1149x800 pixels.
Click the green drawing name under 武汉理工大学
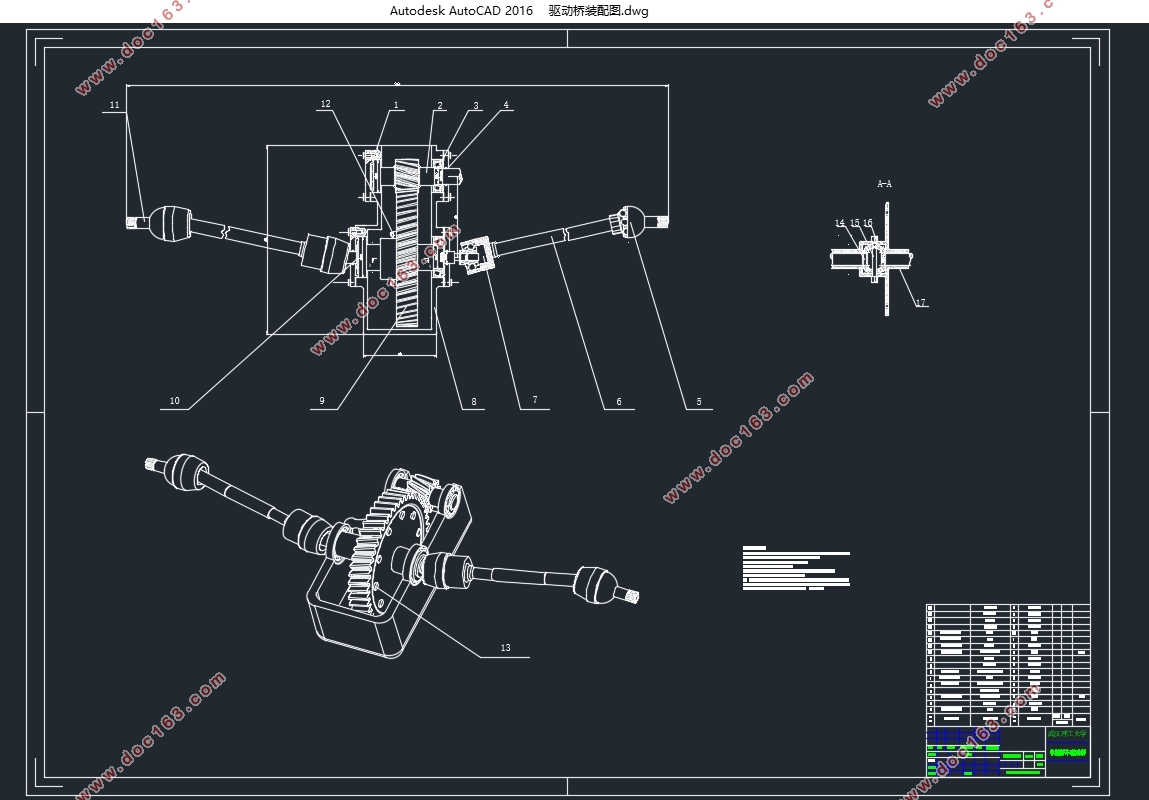1068,752
